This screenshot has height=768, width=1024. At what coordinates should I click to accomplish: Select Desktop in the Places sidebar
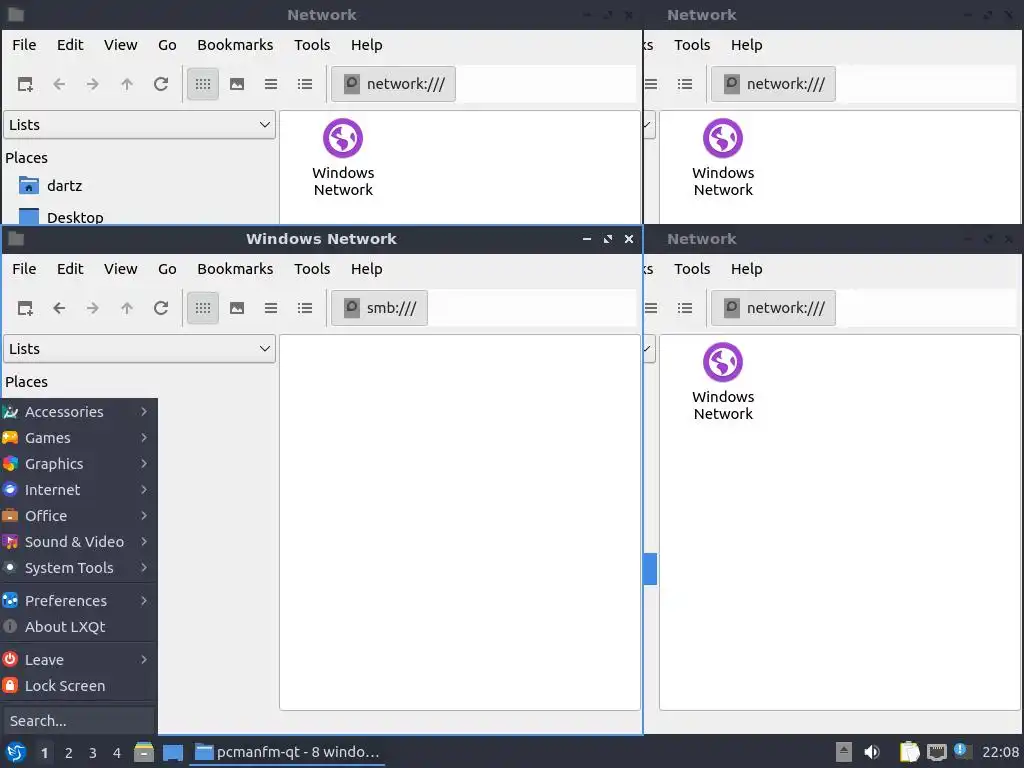tap(61, 217)
